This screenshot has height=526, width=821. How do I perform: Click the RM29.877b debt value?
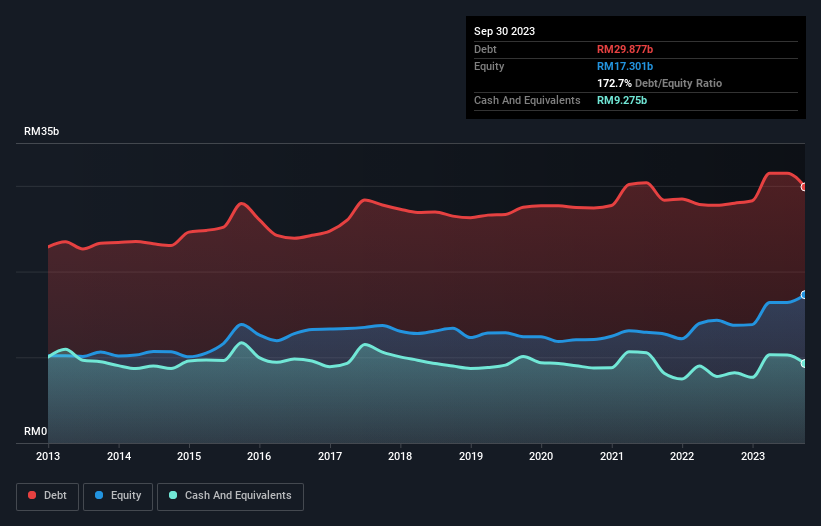625,49
